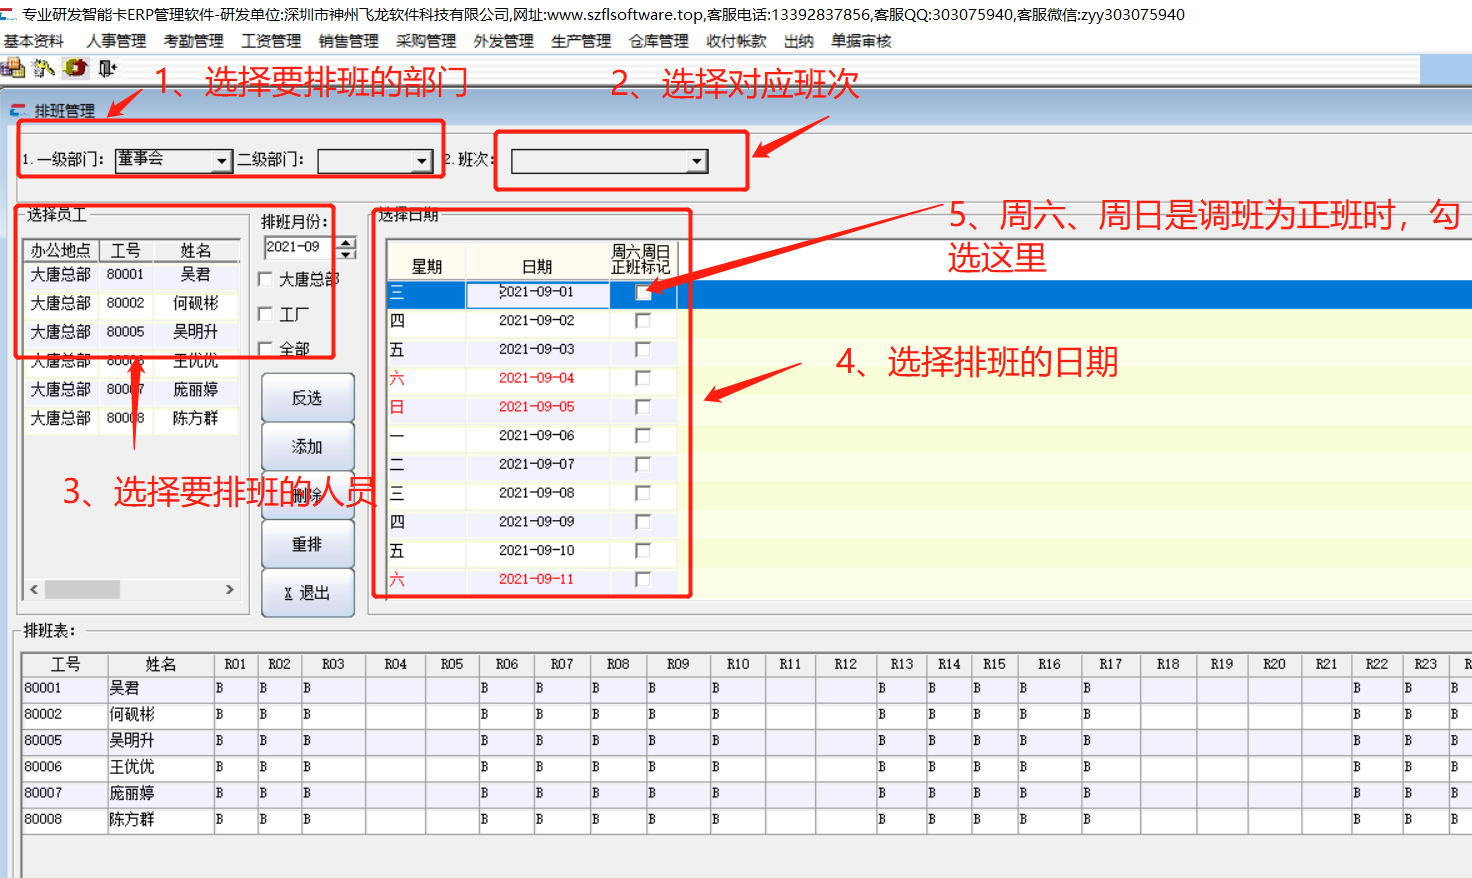Open the 班次 shift dropdown

(x=697, y=161)
